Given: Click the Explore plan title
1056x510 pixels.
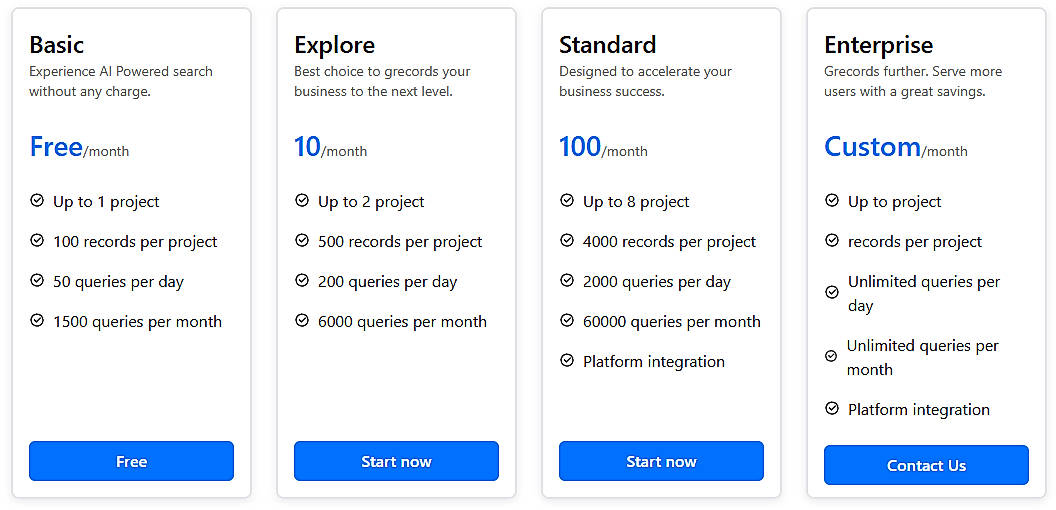Looking at the screenshot, I should (x=334, y=45).
